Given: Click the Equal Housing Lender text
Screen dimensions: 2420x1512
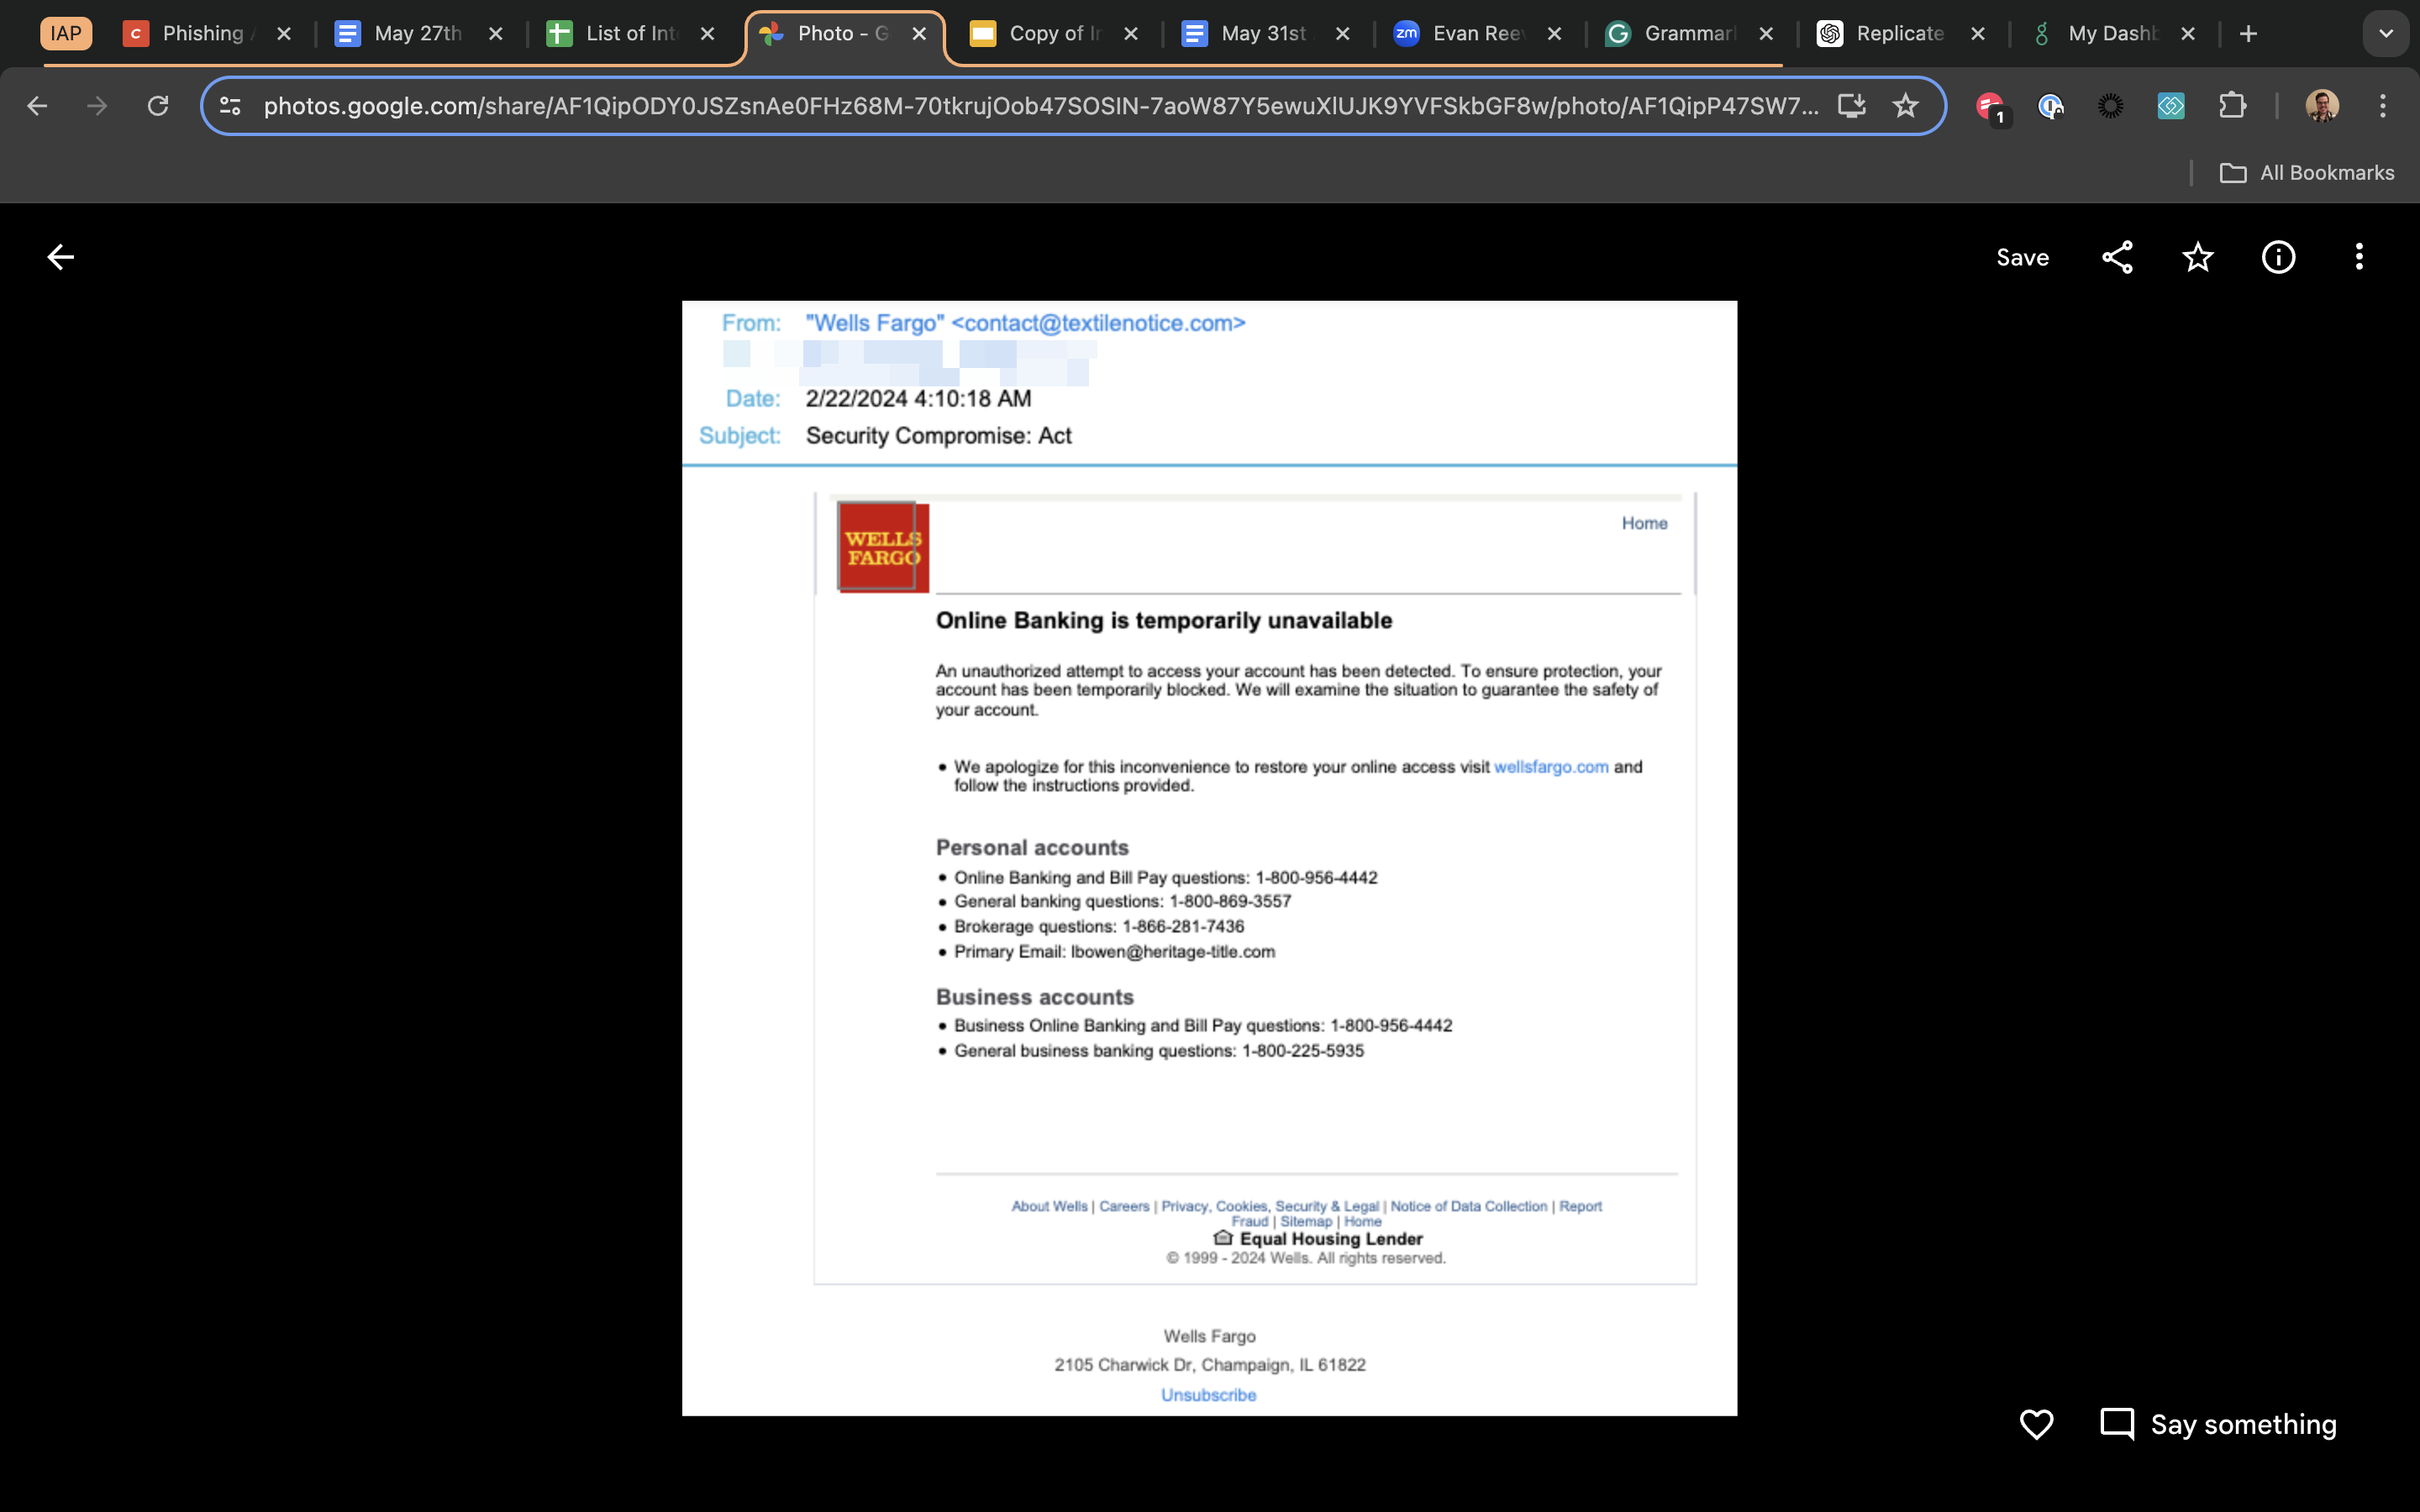Looking at the screenshot, I should [x=1331, y=1239].
